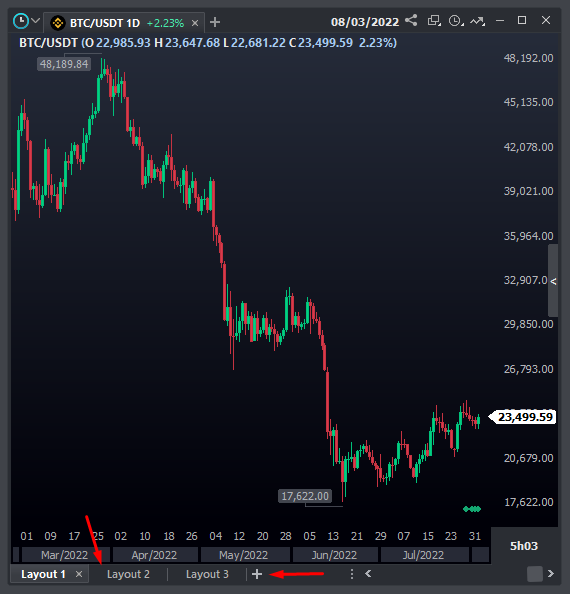Viewport: 570px width, 594px height.
Task: Open the share chart icon
Action: [x=411, y=20]
